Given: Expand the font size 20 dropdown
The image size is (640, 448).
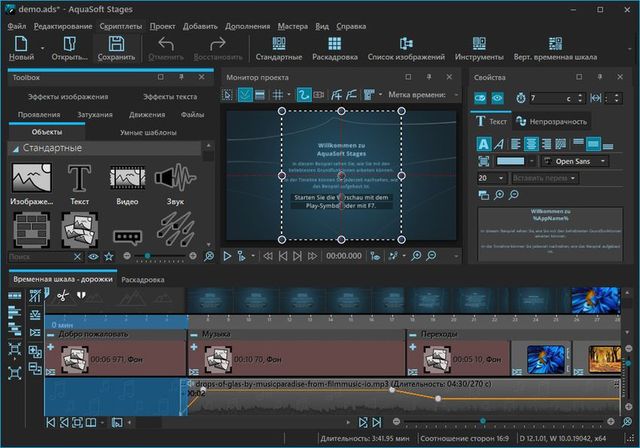Looking at the screenshot, I should [490, 177].
